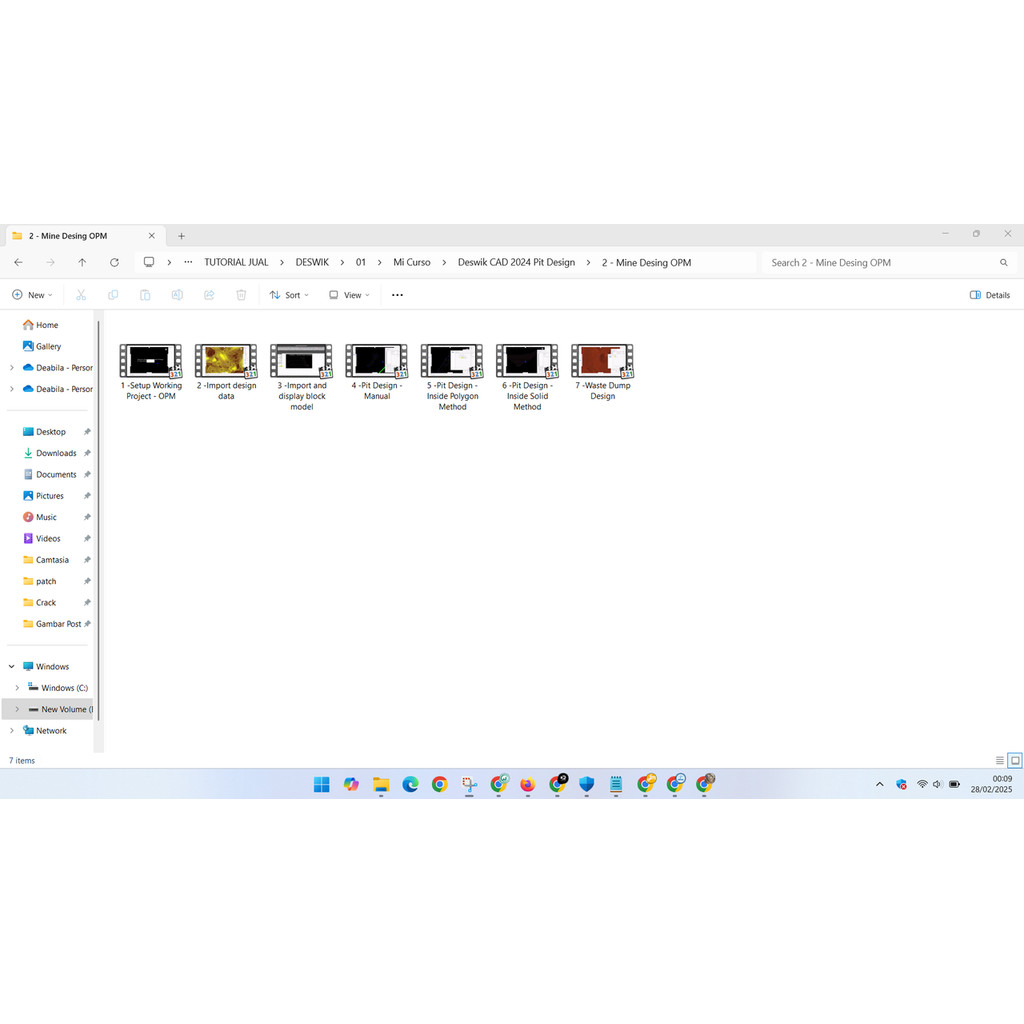Select 7 -Waste Dump Design video

tap(602, 373)
